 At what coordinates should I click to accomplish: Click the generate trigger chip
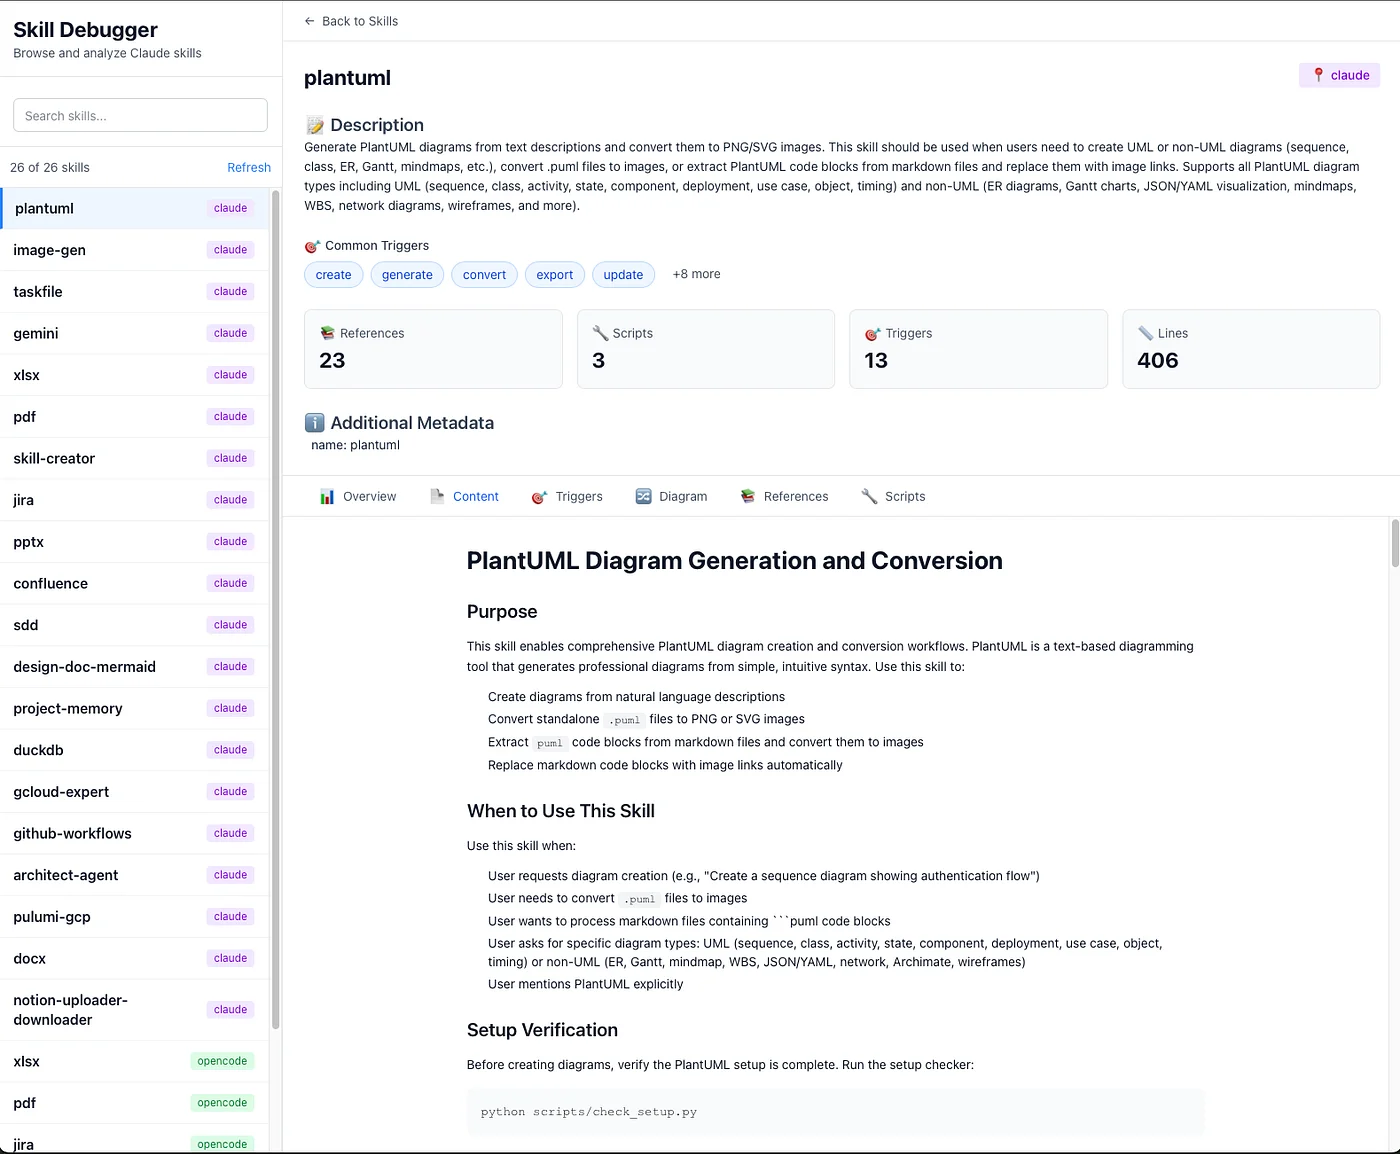[407, 275]
